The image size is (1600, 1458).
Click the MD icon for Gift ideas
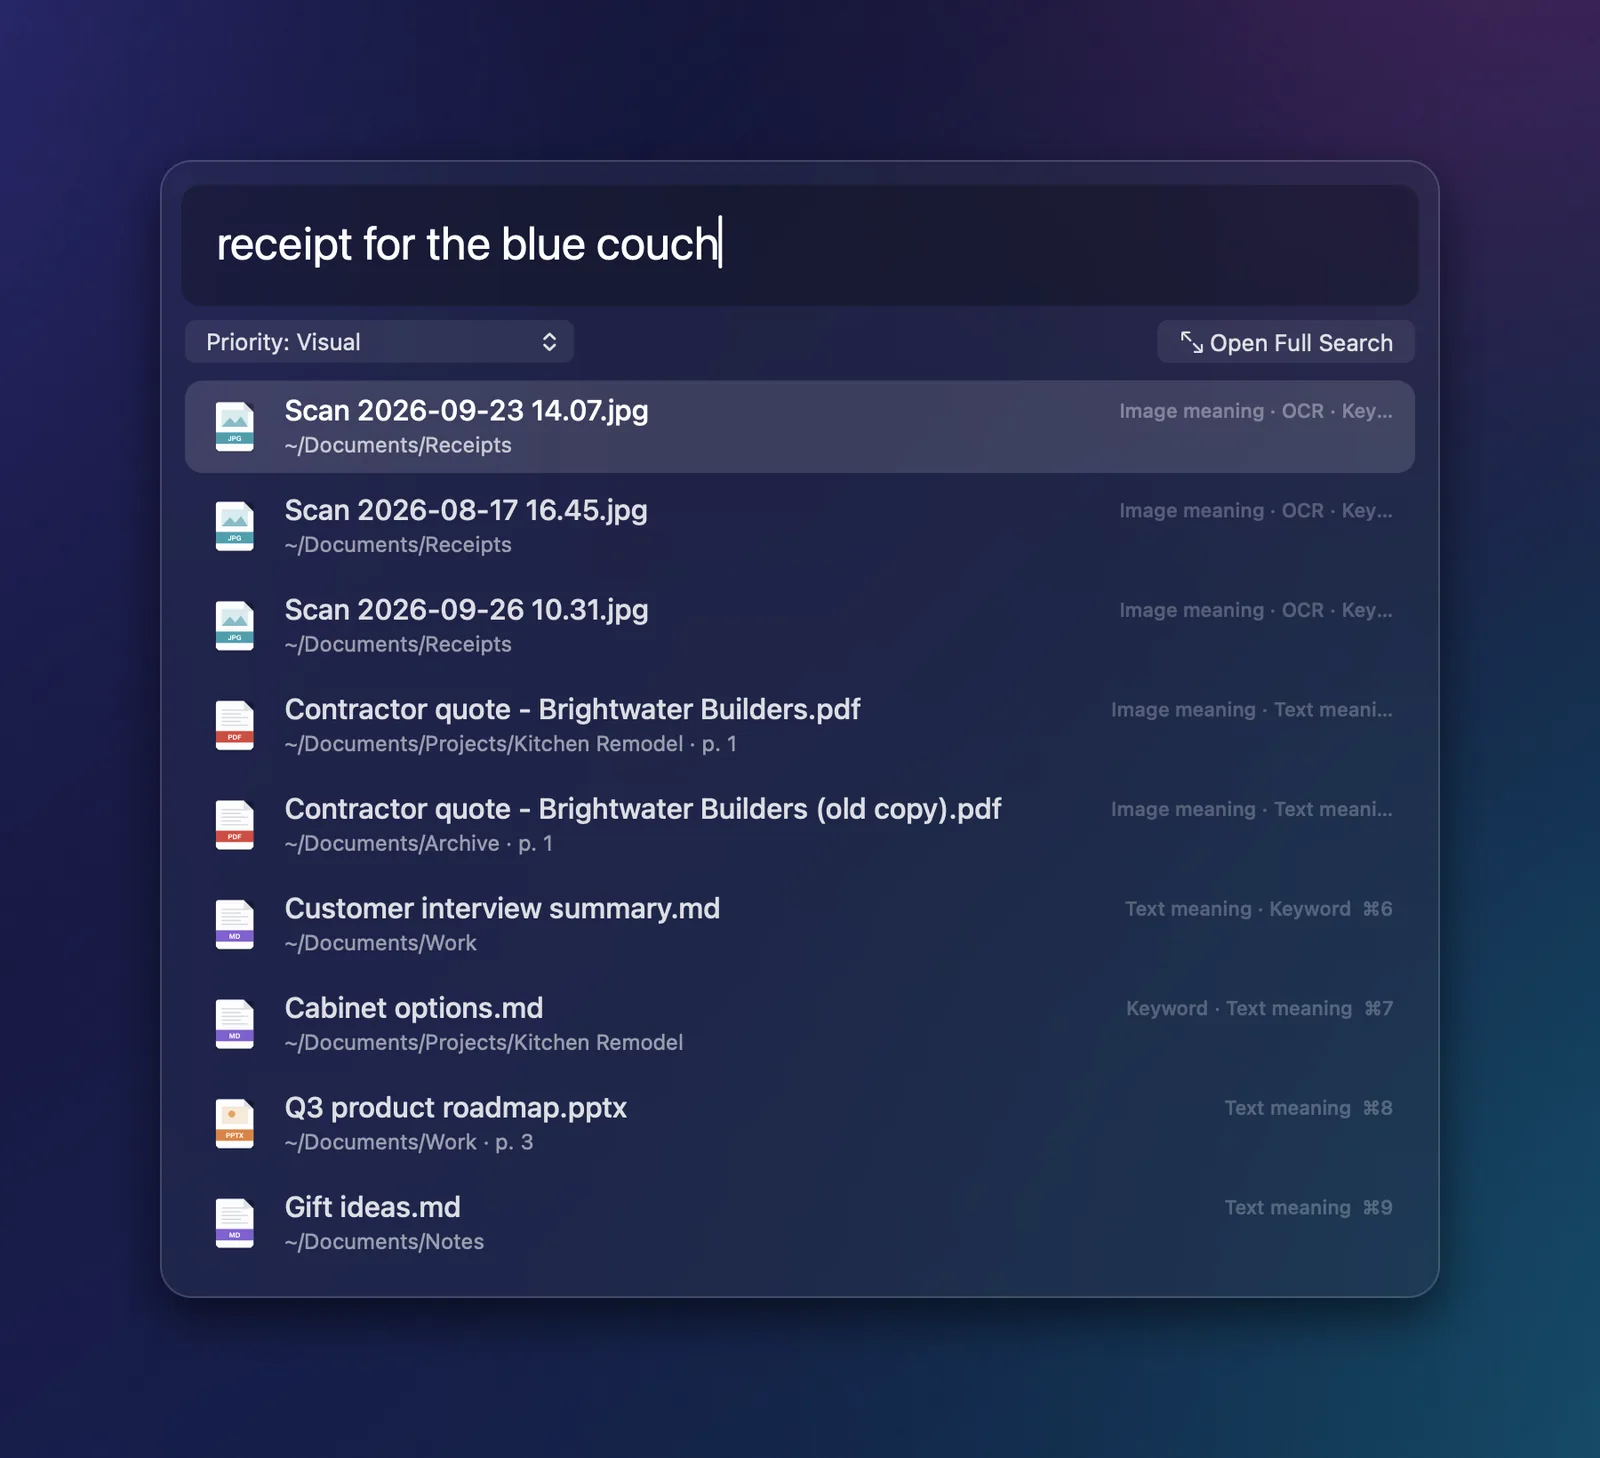point(234,1223)
